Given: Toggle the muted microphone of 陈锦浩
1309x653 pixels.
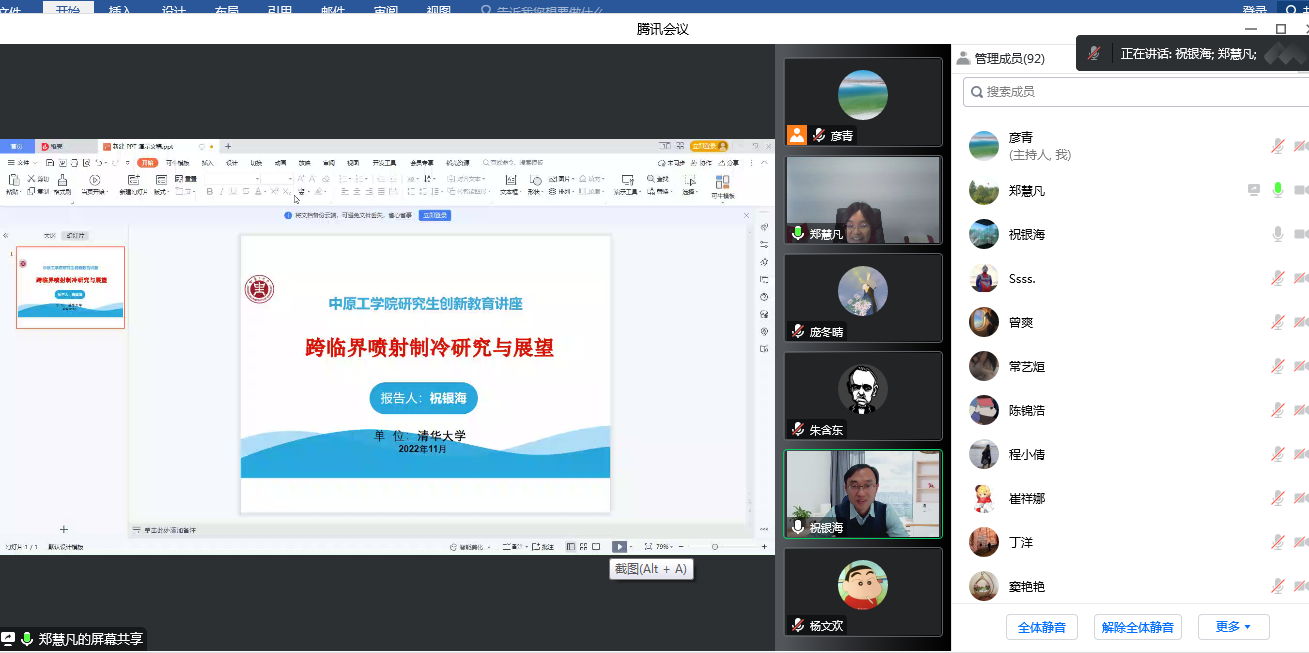Looking at the screenshot, I should [1277, 410].
